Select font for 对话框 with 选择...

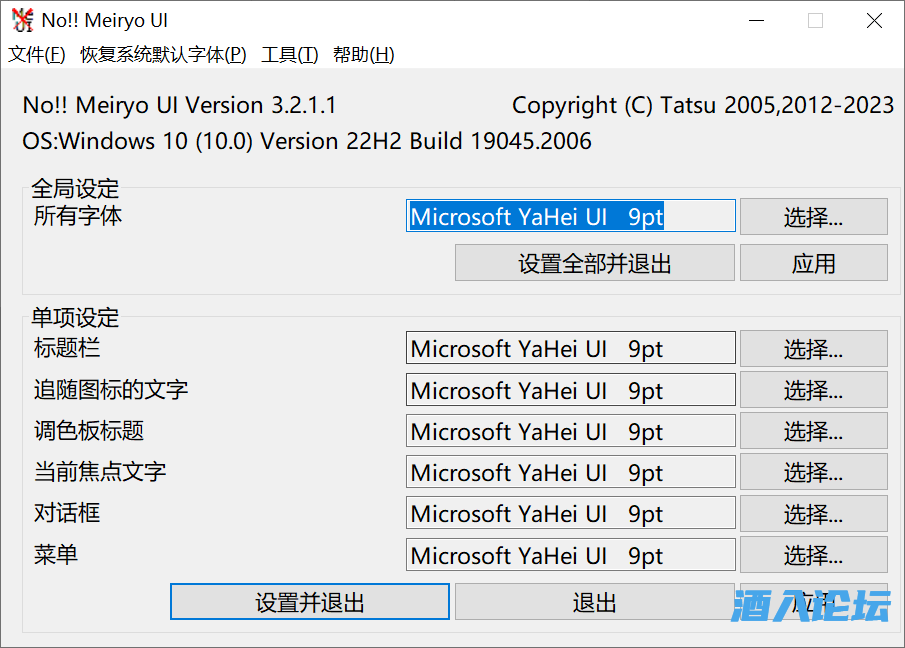click(813, 514)
